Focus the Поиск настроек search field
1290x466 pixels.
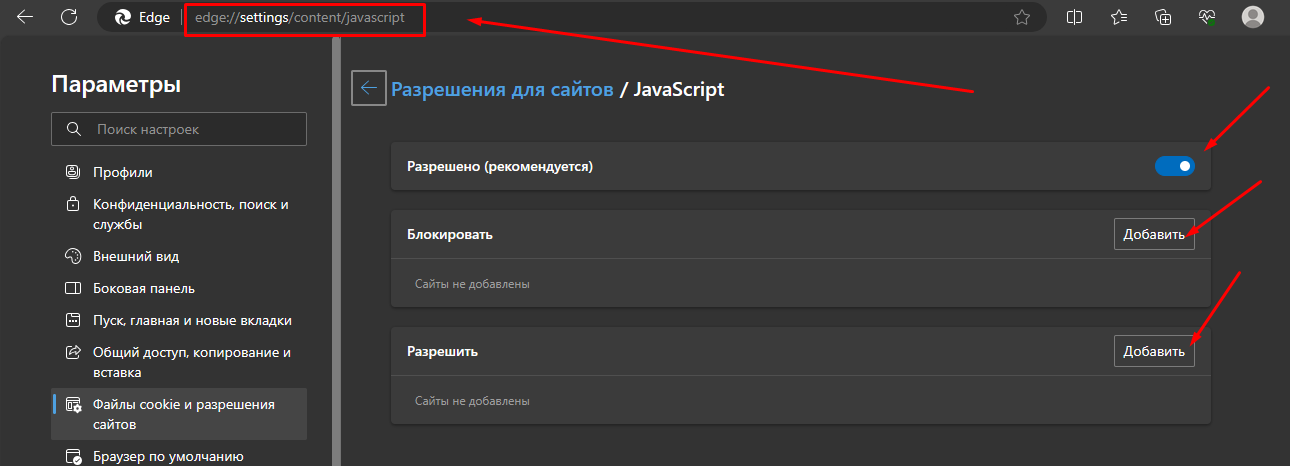(x=179, y=130)
